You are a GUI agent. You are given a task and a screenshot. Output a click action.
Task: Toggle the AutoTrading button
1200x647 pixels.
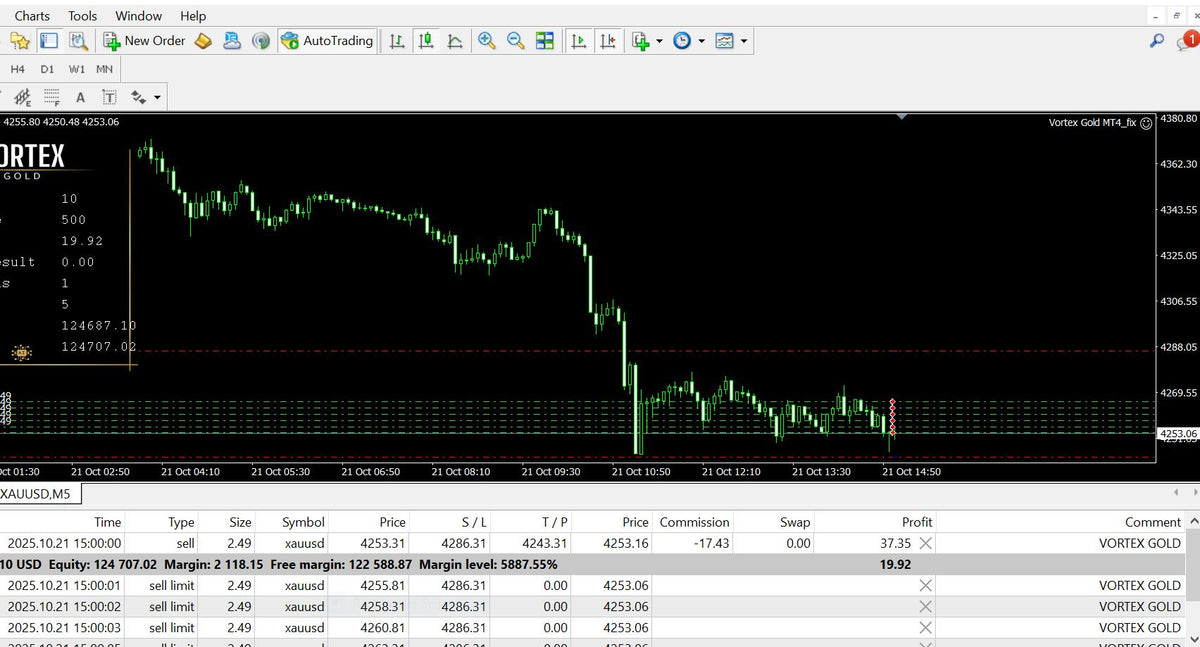coord(327,41)
